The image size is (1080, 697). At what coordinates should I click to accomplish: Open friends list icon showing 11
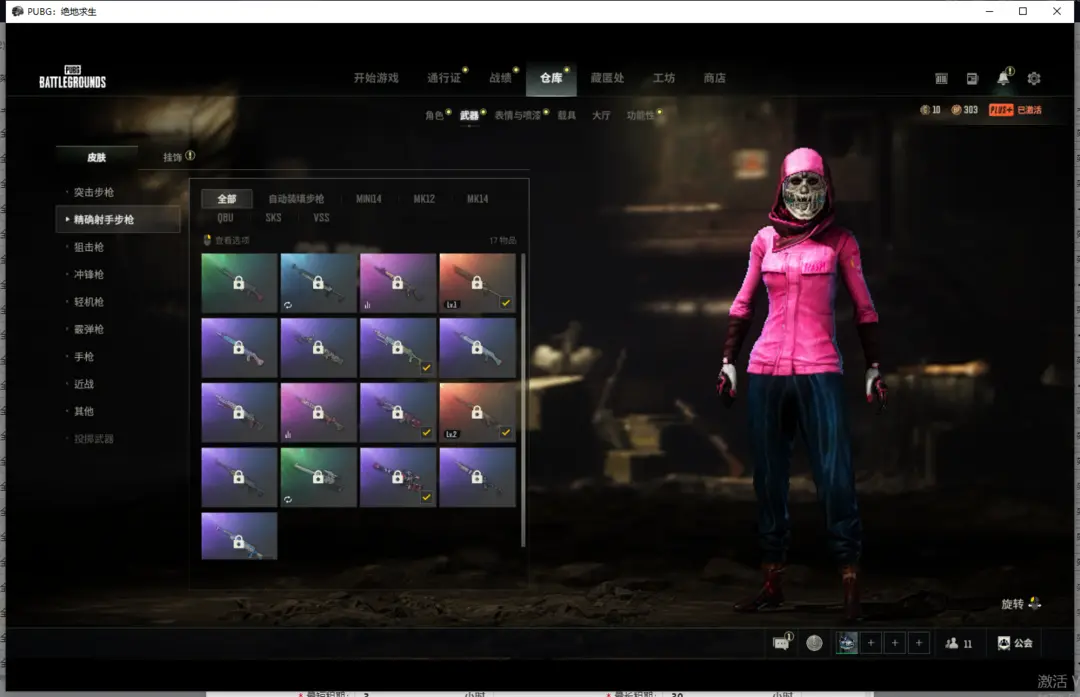[x=952, y=643]
